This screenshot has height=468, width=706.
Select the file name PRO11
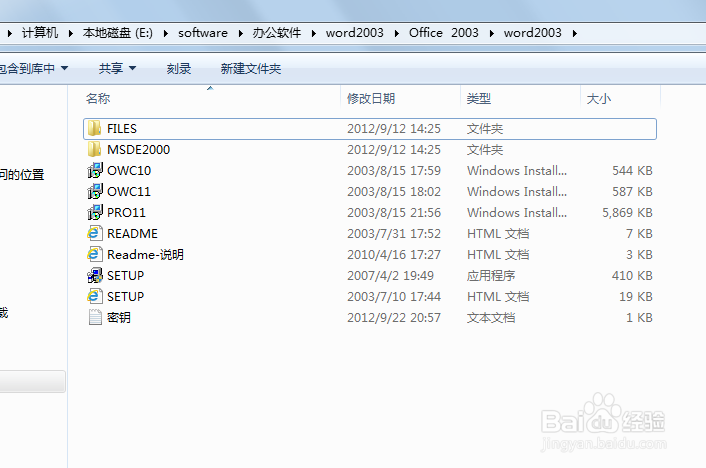coord(127,213)
